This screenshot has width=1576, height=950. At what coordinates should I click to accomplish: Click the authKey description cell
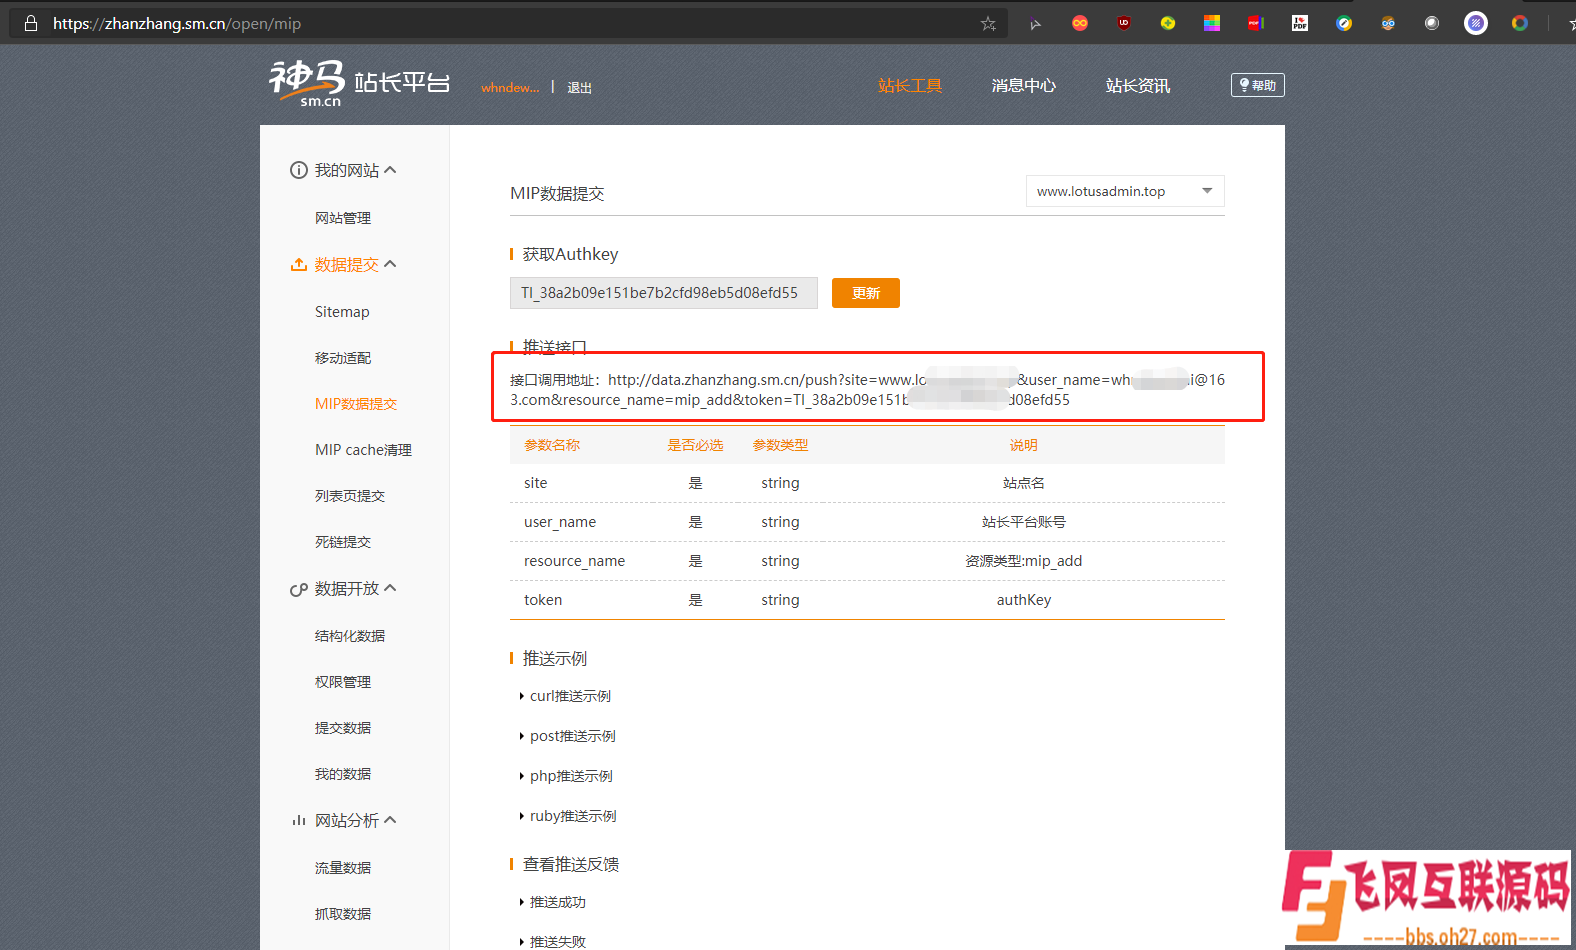click(1023, 600)
